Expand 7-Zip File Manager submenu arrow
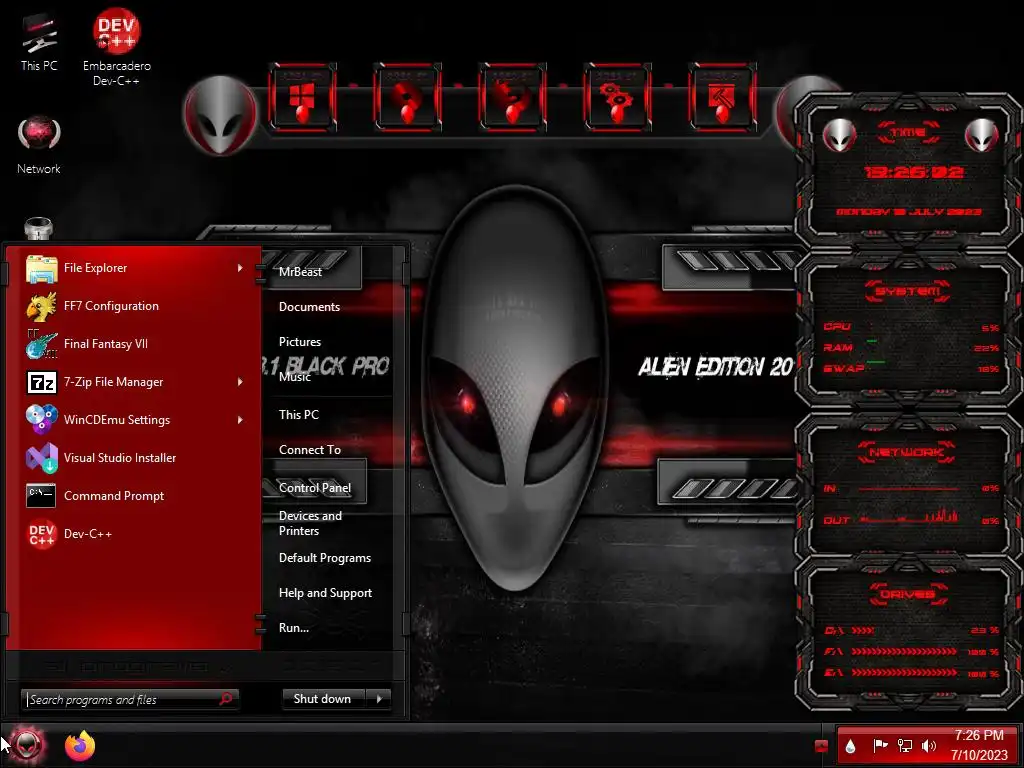1024x768 pixels. [x=240, y=382]
